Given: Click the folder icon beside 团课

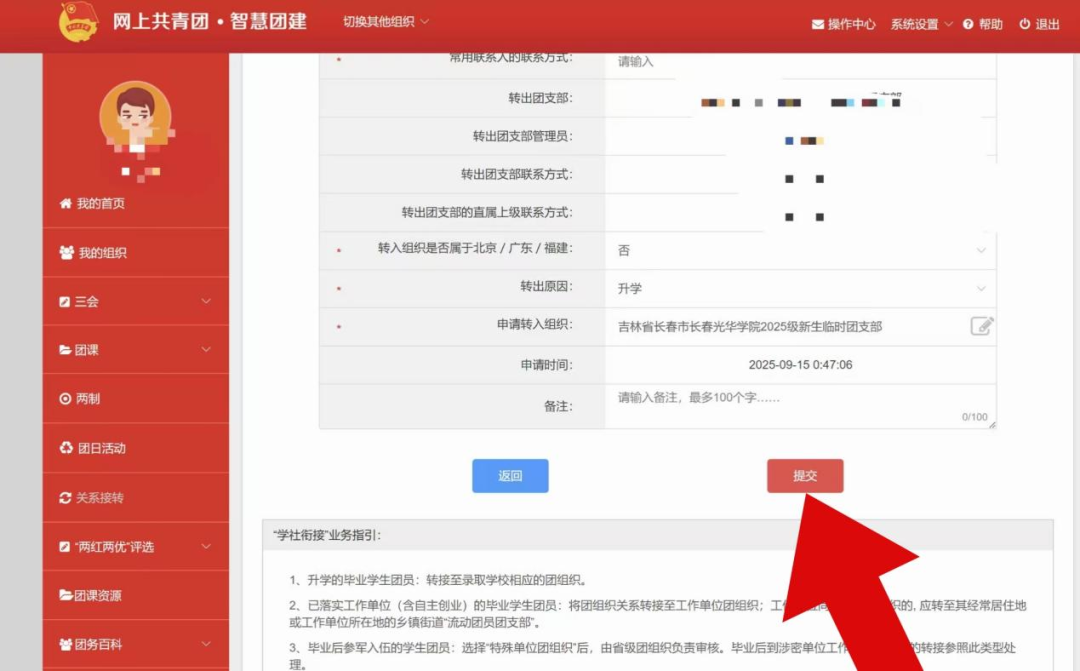Looking at the screenshot, I should coord(65,350).
